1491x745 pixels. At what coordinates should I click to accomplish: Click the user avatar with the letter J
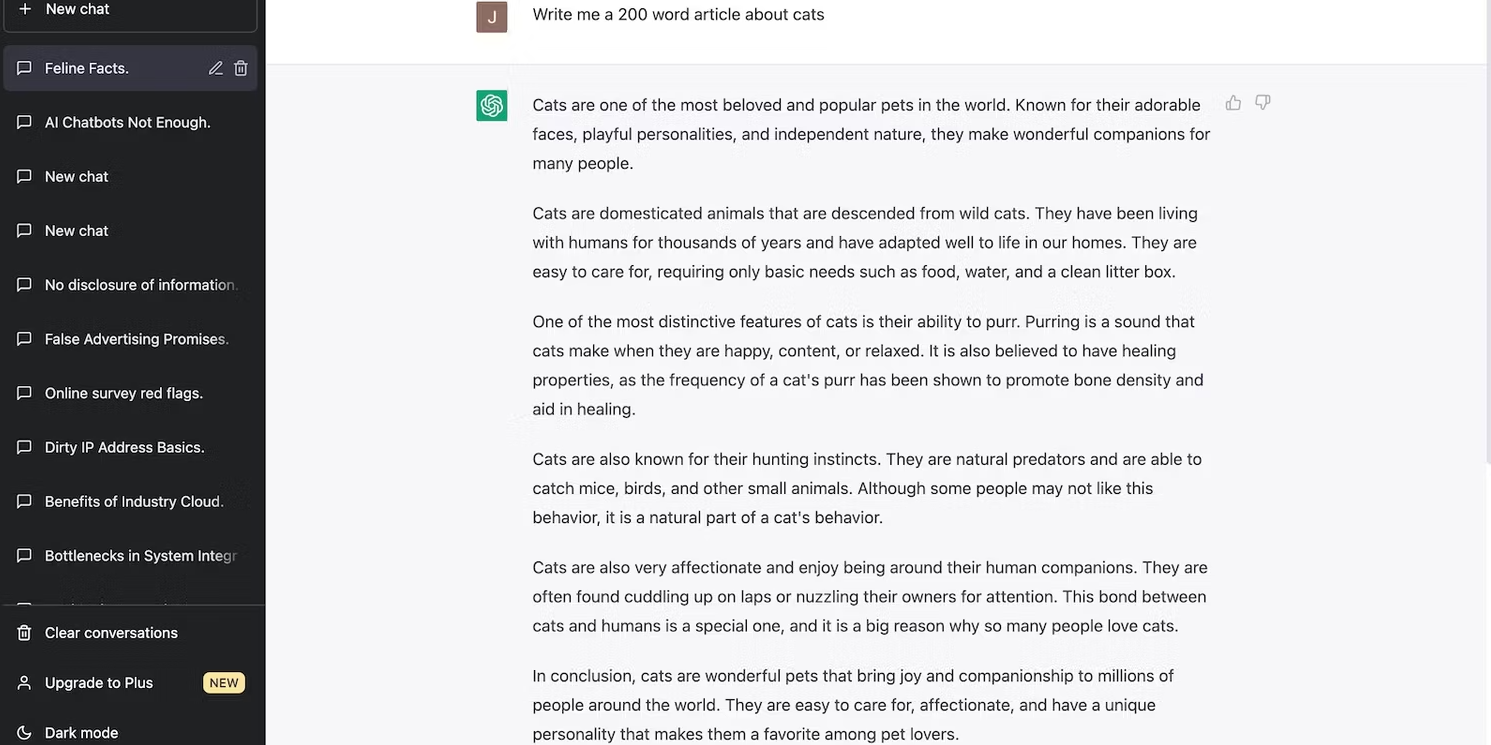coord(492,16)
